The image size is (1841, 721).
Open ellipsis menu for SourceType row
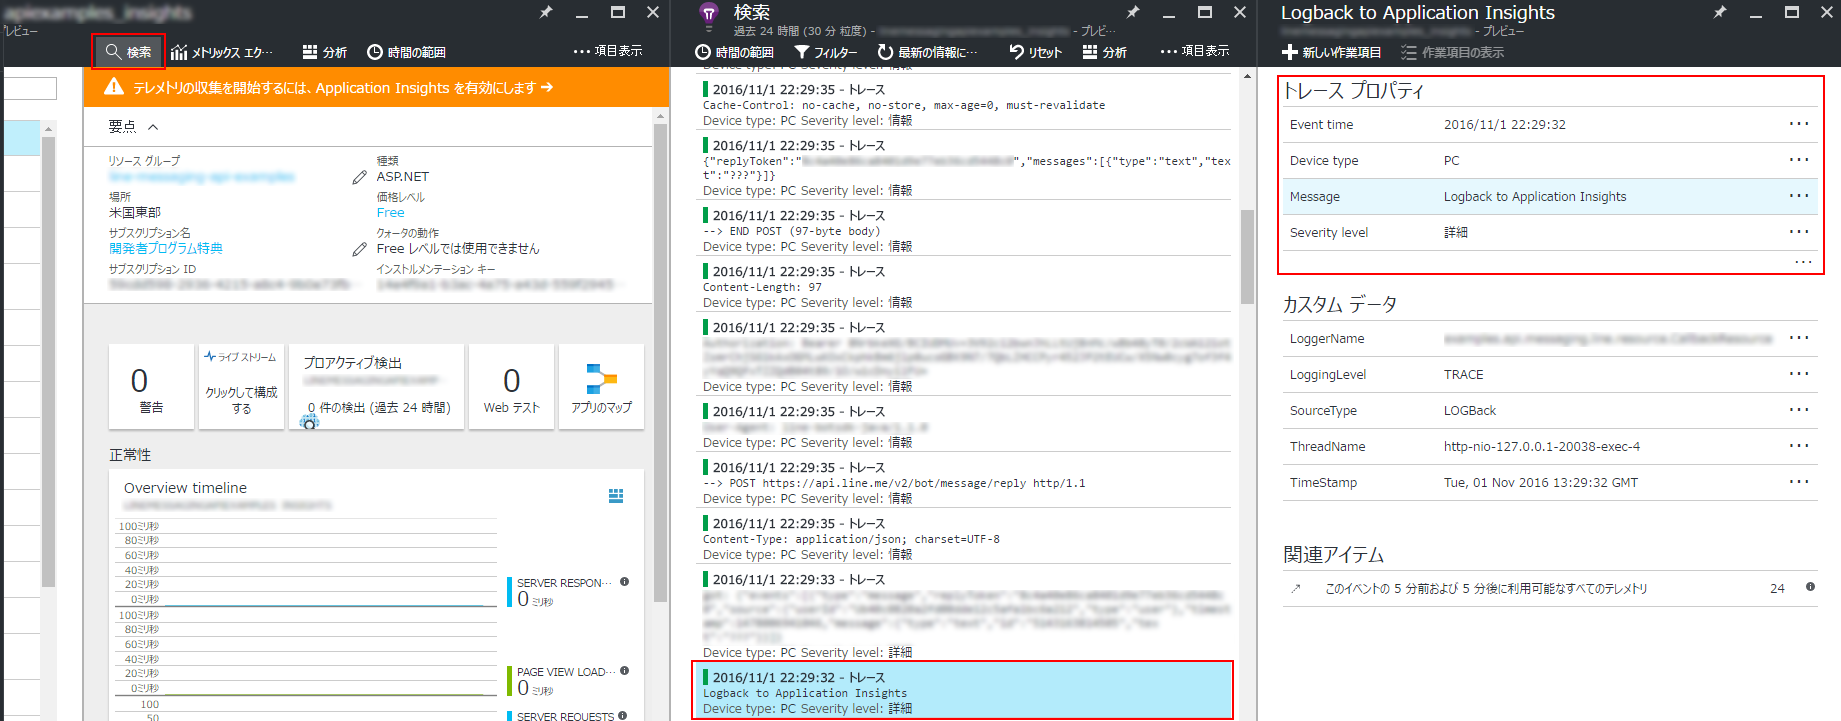[1799, 410]
